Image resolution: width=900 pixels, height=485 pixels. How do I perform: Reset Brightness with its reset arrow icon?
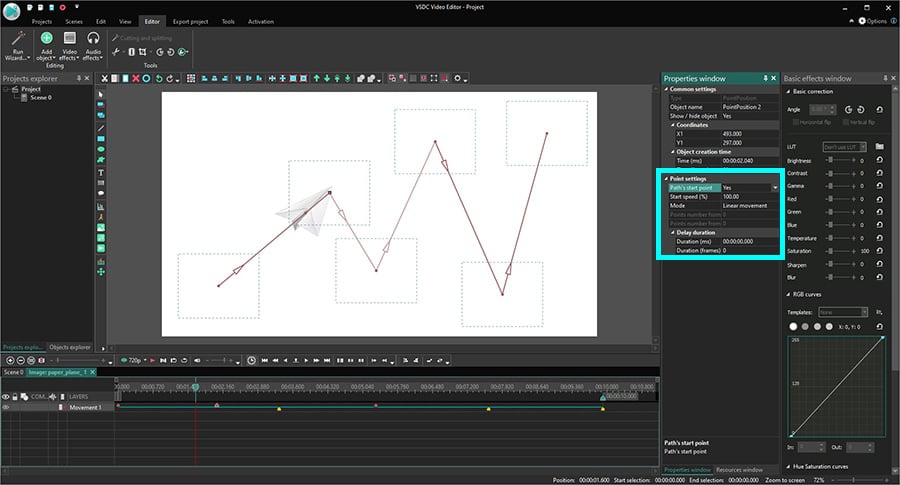879,160
